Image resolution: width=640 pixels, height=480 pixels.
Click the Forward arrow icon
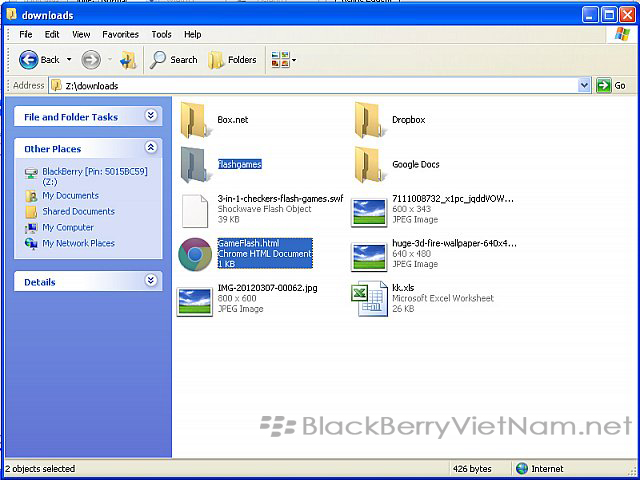tap(91, 60)
